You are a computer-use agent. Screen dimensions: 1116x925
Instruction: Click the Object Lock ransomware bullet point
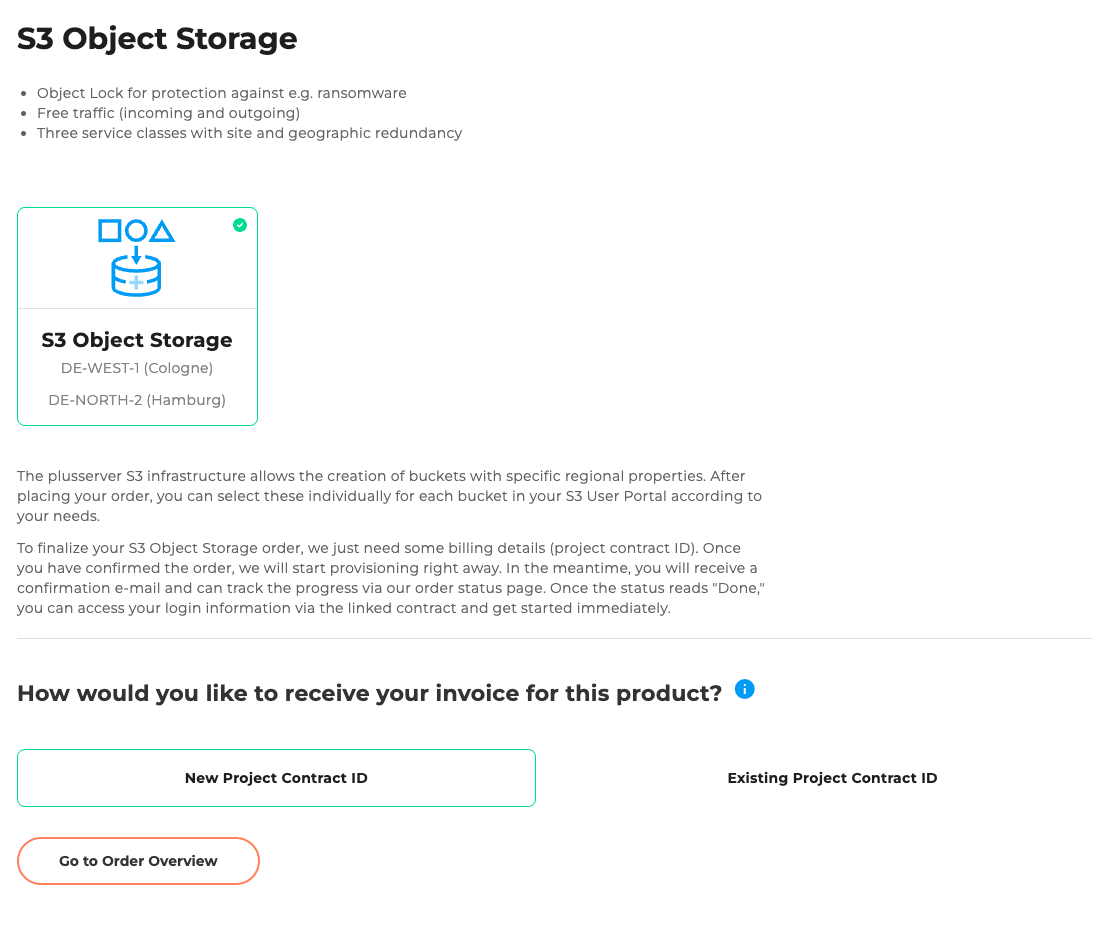coord(221,93)
